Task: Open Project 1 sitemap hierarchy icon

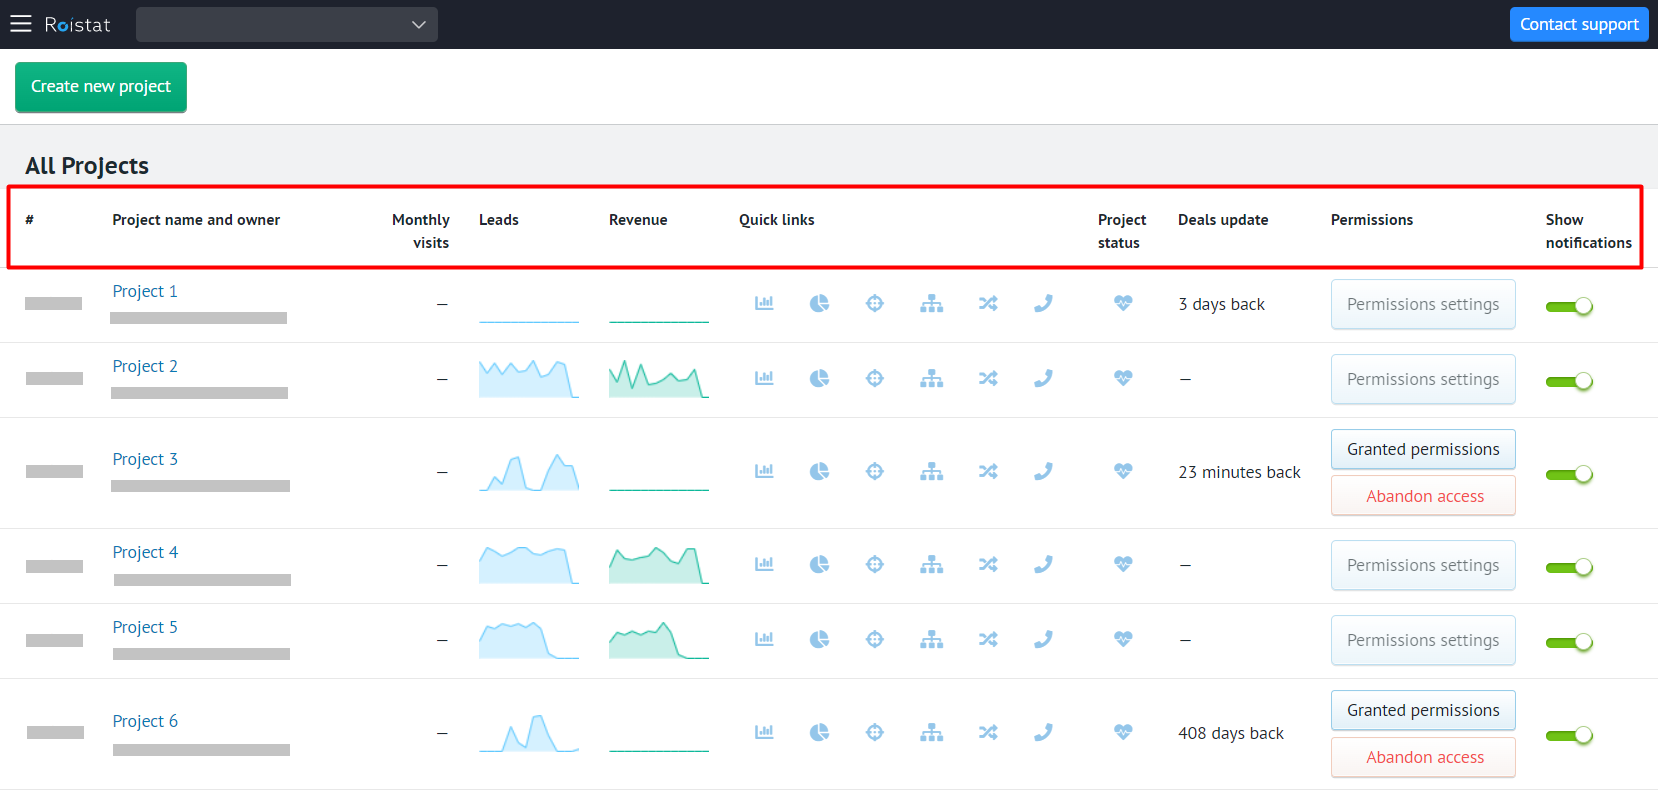Action: click(x=932, y=303)
